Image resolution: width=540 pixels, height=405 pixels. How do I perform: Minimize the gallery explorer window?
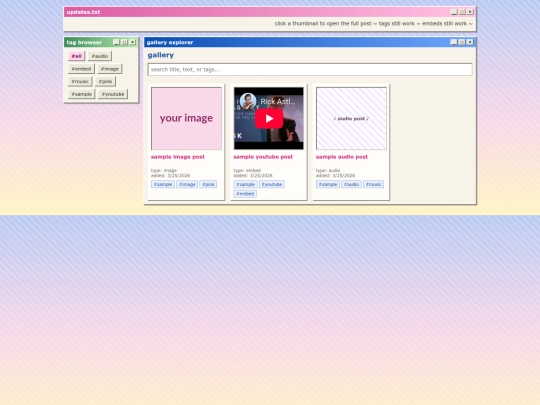pos(454,42)
